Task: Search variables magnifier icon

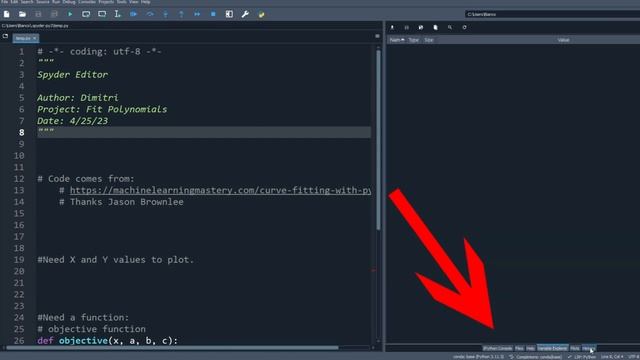Action: click(x=450, y=27)
